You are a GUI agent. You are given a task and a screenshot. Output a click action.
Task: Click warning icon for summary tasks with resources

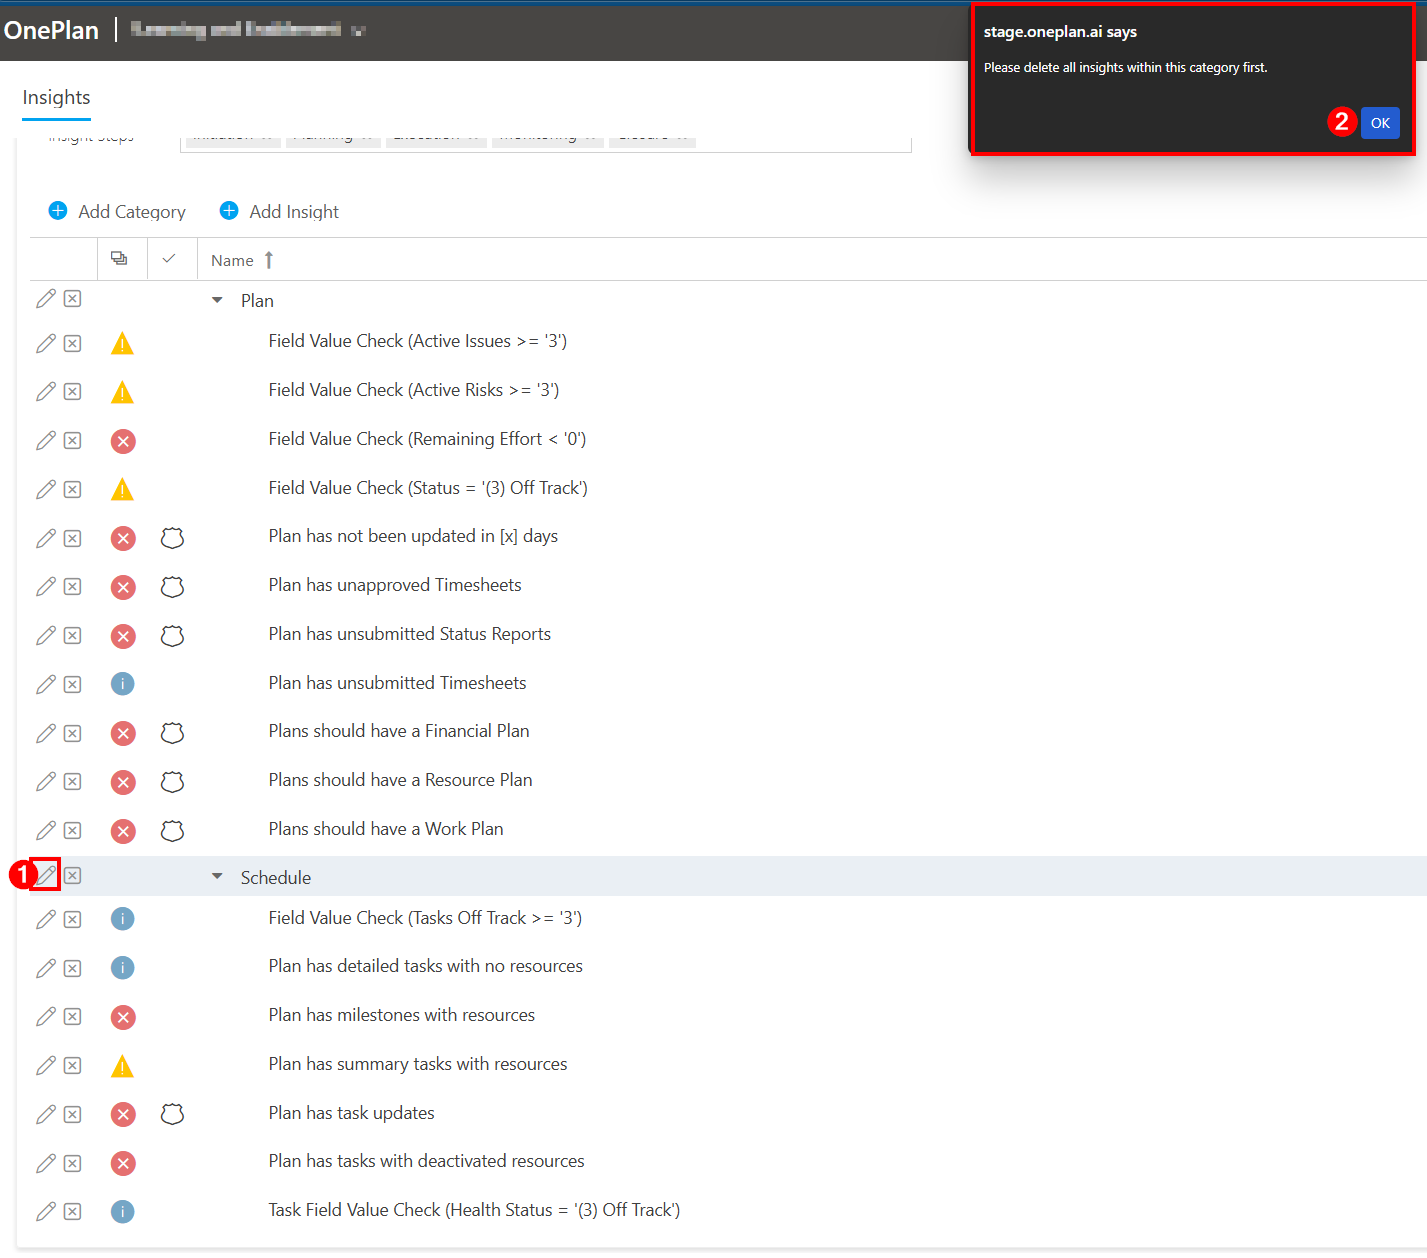coord(122,1066)
